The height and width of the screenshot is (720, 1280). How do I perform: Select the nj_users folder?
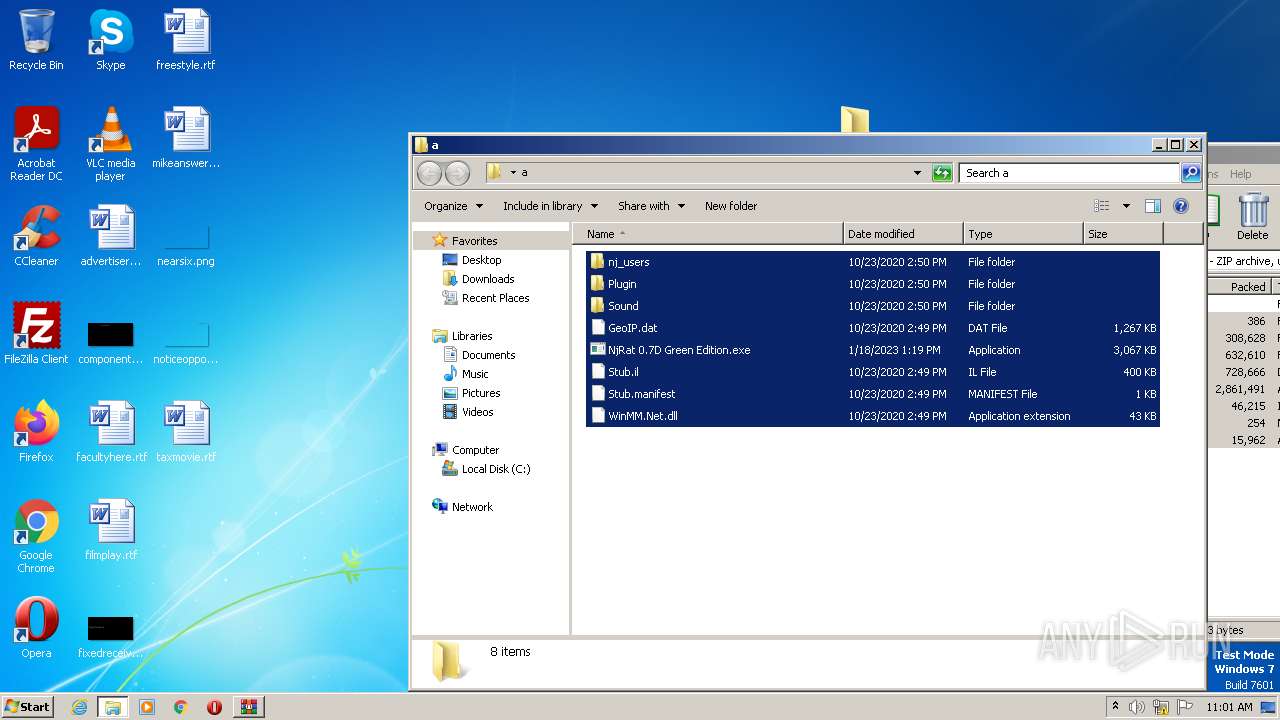(x=873, y=262)
